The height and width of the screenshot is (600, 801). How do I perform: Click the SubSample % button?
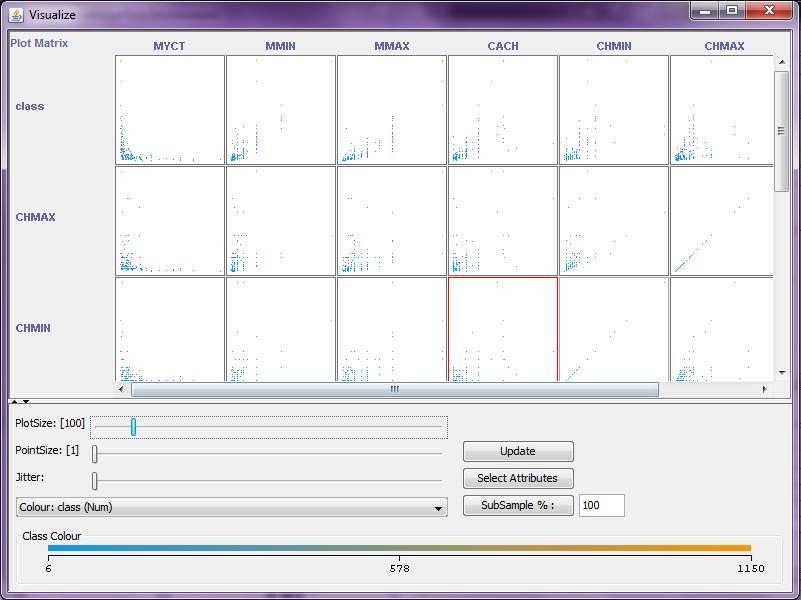518,506
